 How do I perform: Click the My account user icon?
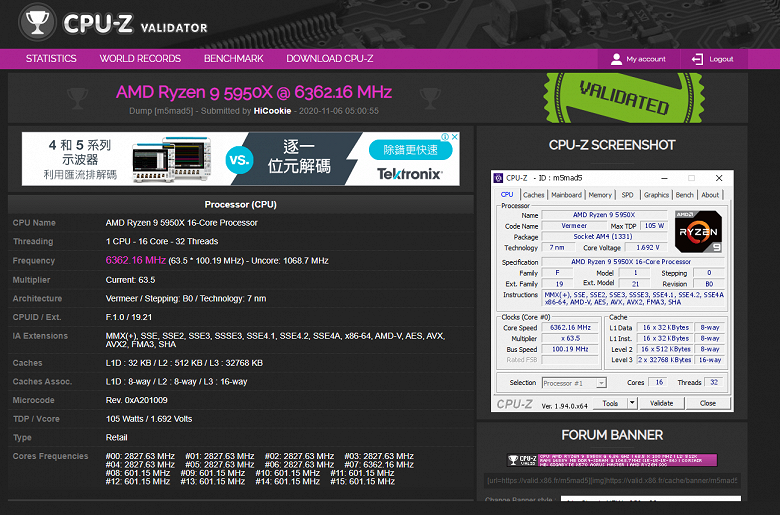[x=617, y=59]
